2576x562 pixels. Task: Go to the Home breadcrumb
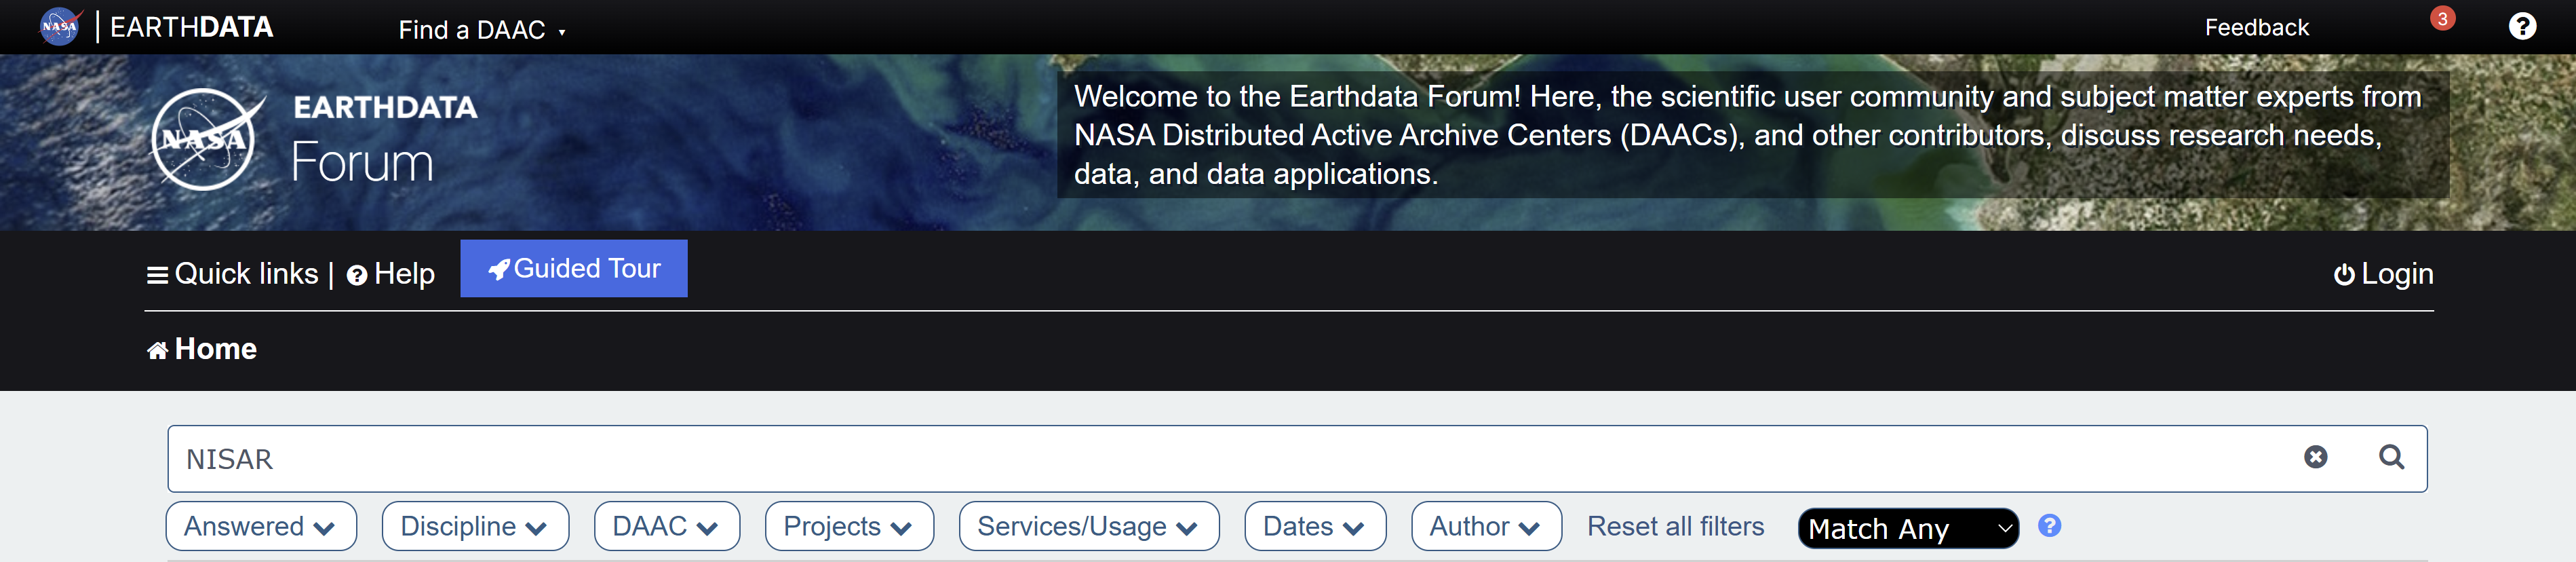(202, 349)
